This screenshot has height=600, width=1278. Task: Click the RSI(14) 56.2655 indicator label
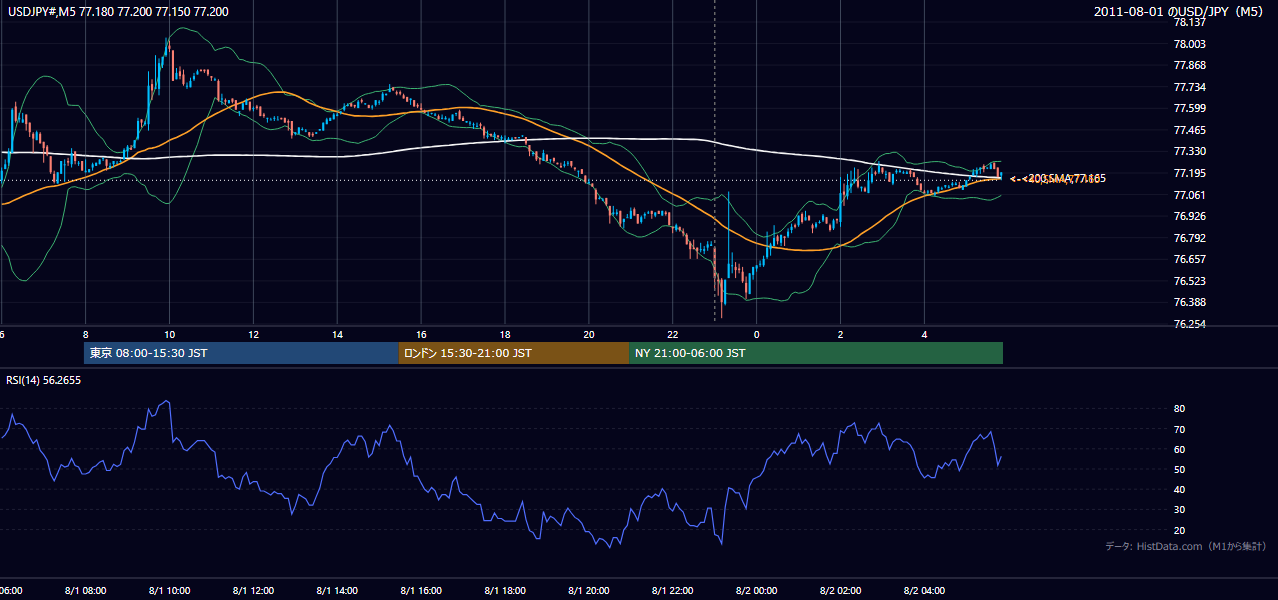pyautogui.click(x=44, y=380)
